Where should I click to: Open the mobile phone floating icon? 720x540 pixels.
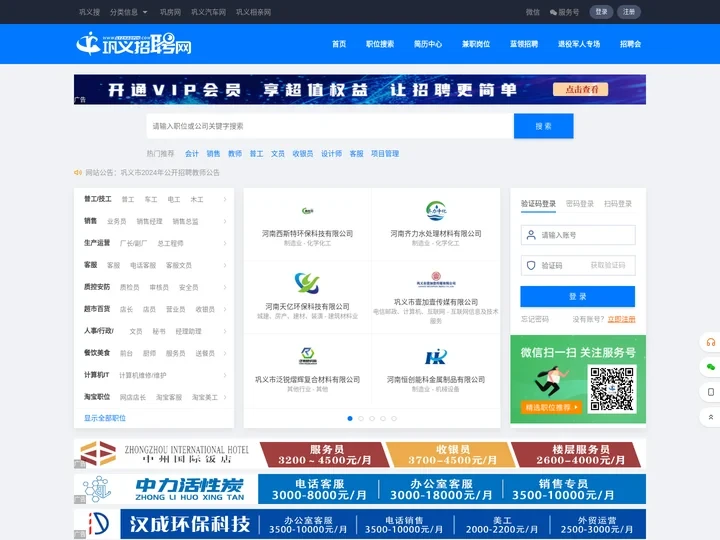(x=710, y=392)
